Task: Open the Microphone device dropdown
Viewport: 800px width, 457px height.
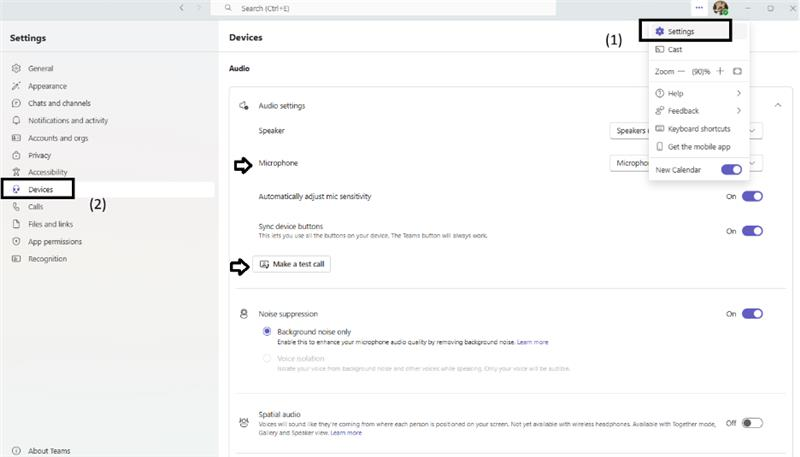Action: (686, 163)
